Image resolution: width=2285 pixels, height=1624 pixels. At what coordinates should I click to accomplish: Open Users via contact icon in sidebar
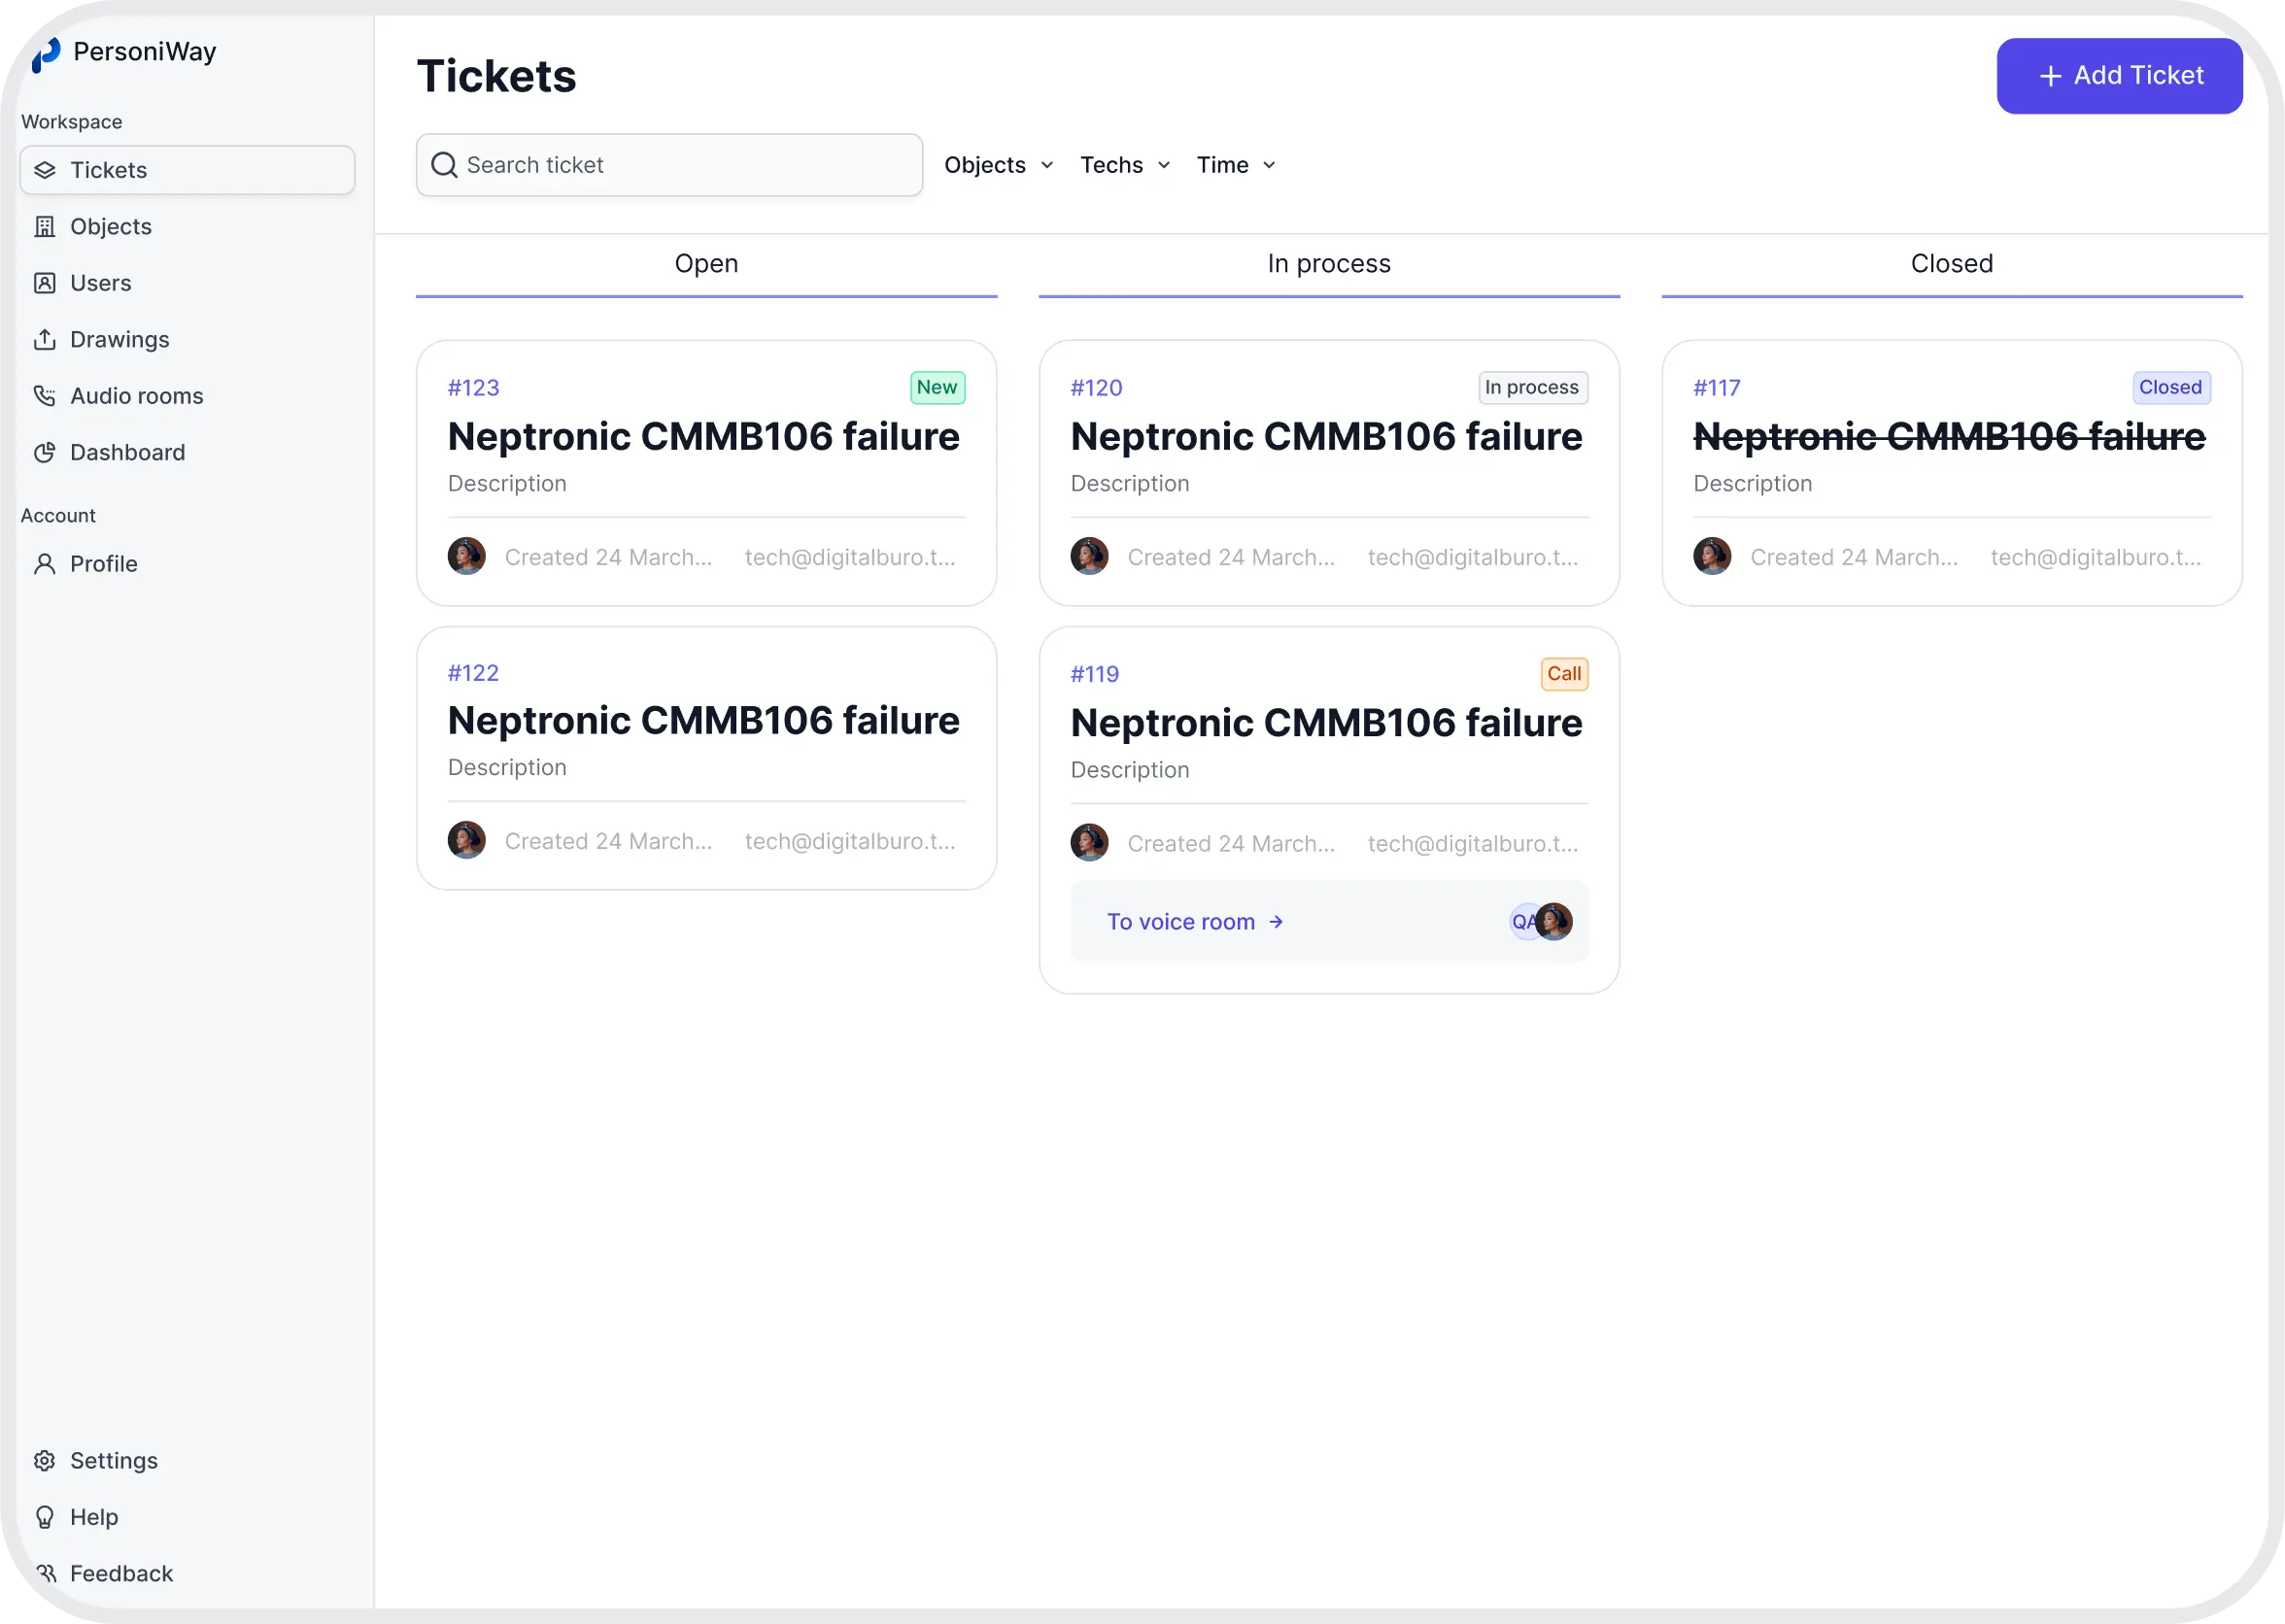[x=44, y=283]
